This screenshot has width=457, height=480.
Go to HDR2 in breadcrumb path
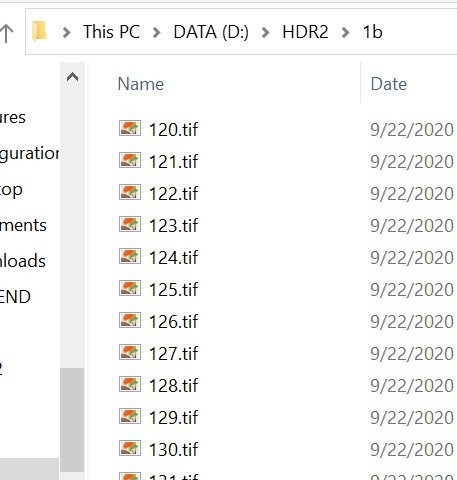pyautogui.click(x=305, y=32)
